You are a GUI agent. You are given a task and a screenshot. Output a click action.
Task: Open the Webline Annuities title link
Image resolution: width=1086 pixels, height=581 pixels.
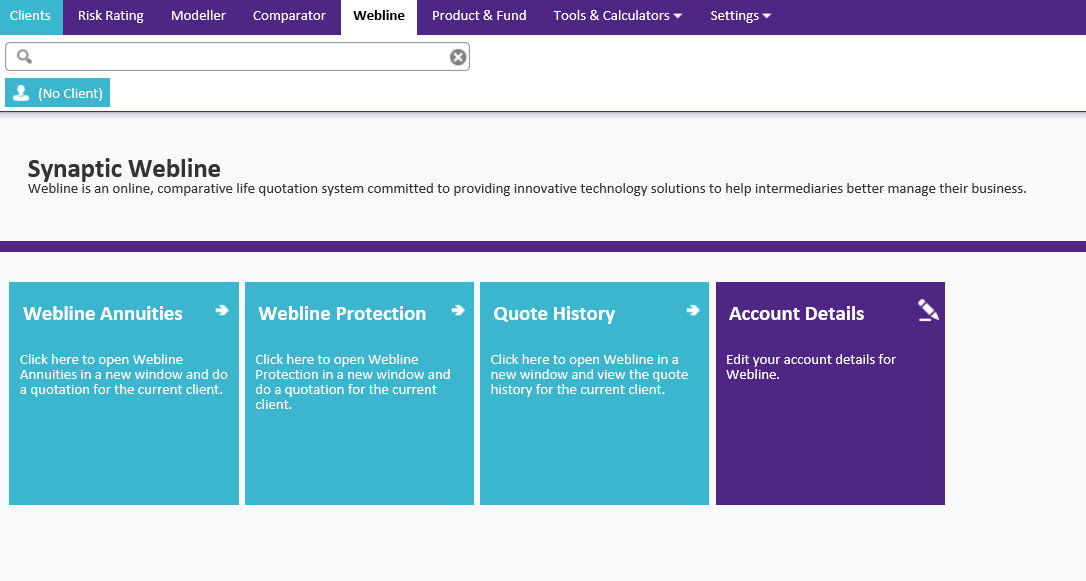click(x=103, y=314)
